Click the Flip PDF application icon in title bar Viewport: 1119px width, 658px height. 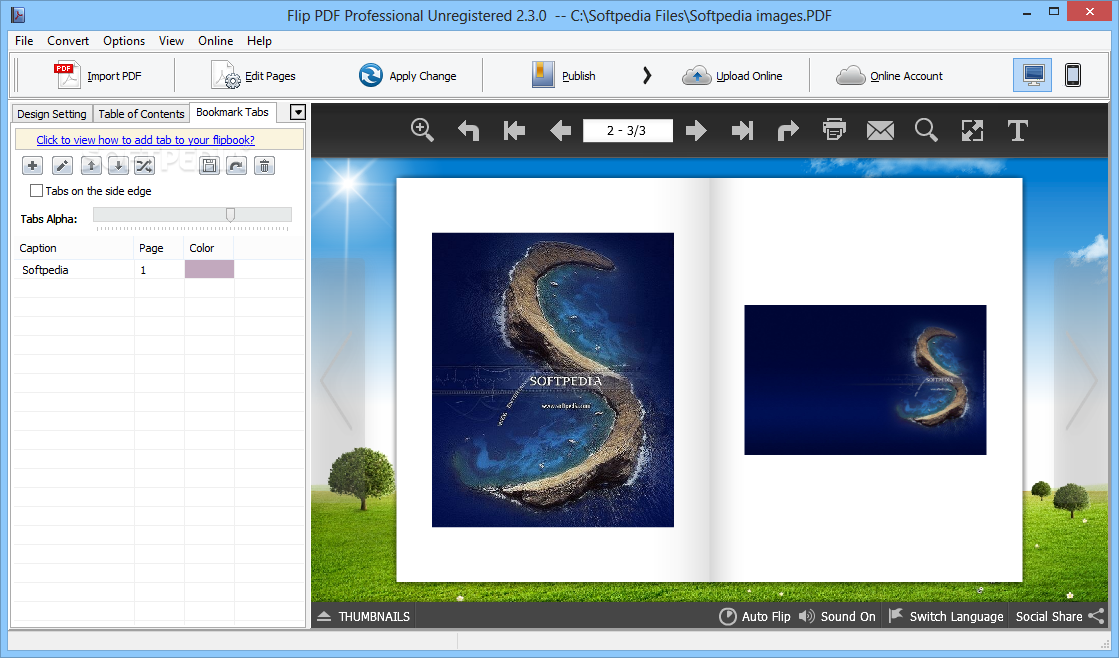(18, 14)
